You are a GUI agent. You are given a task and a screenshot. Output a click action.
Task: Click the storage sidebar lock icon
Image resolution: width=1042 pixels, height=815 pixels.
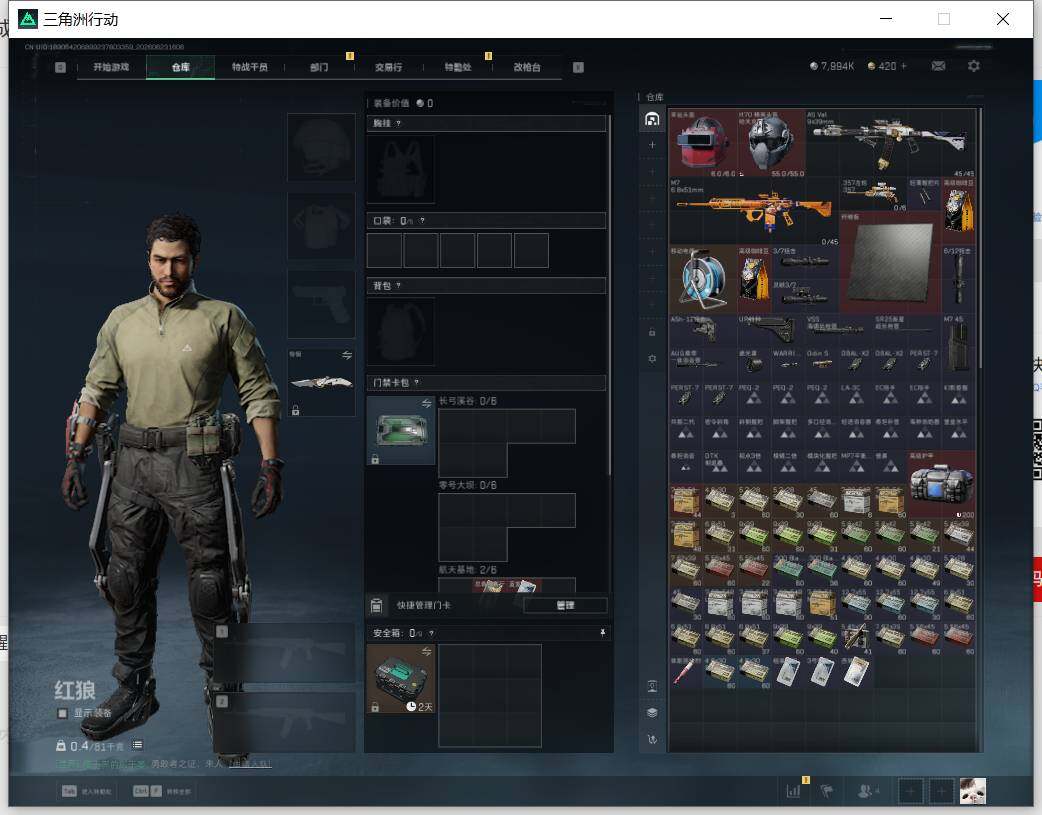coord(652,332)
